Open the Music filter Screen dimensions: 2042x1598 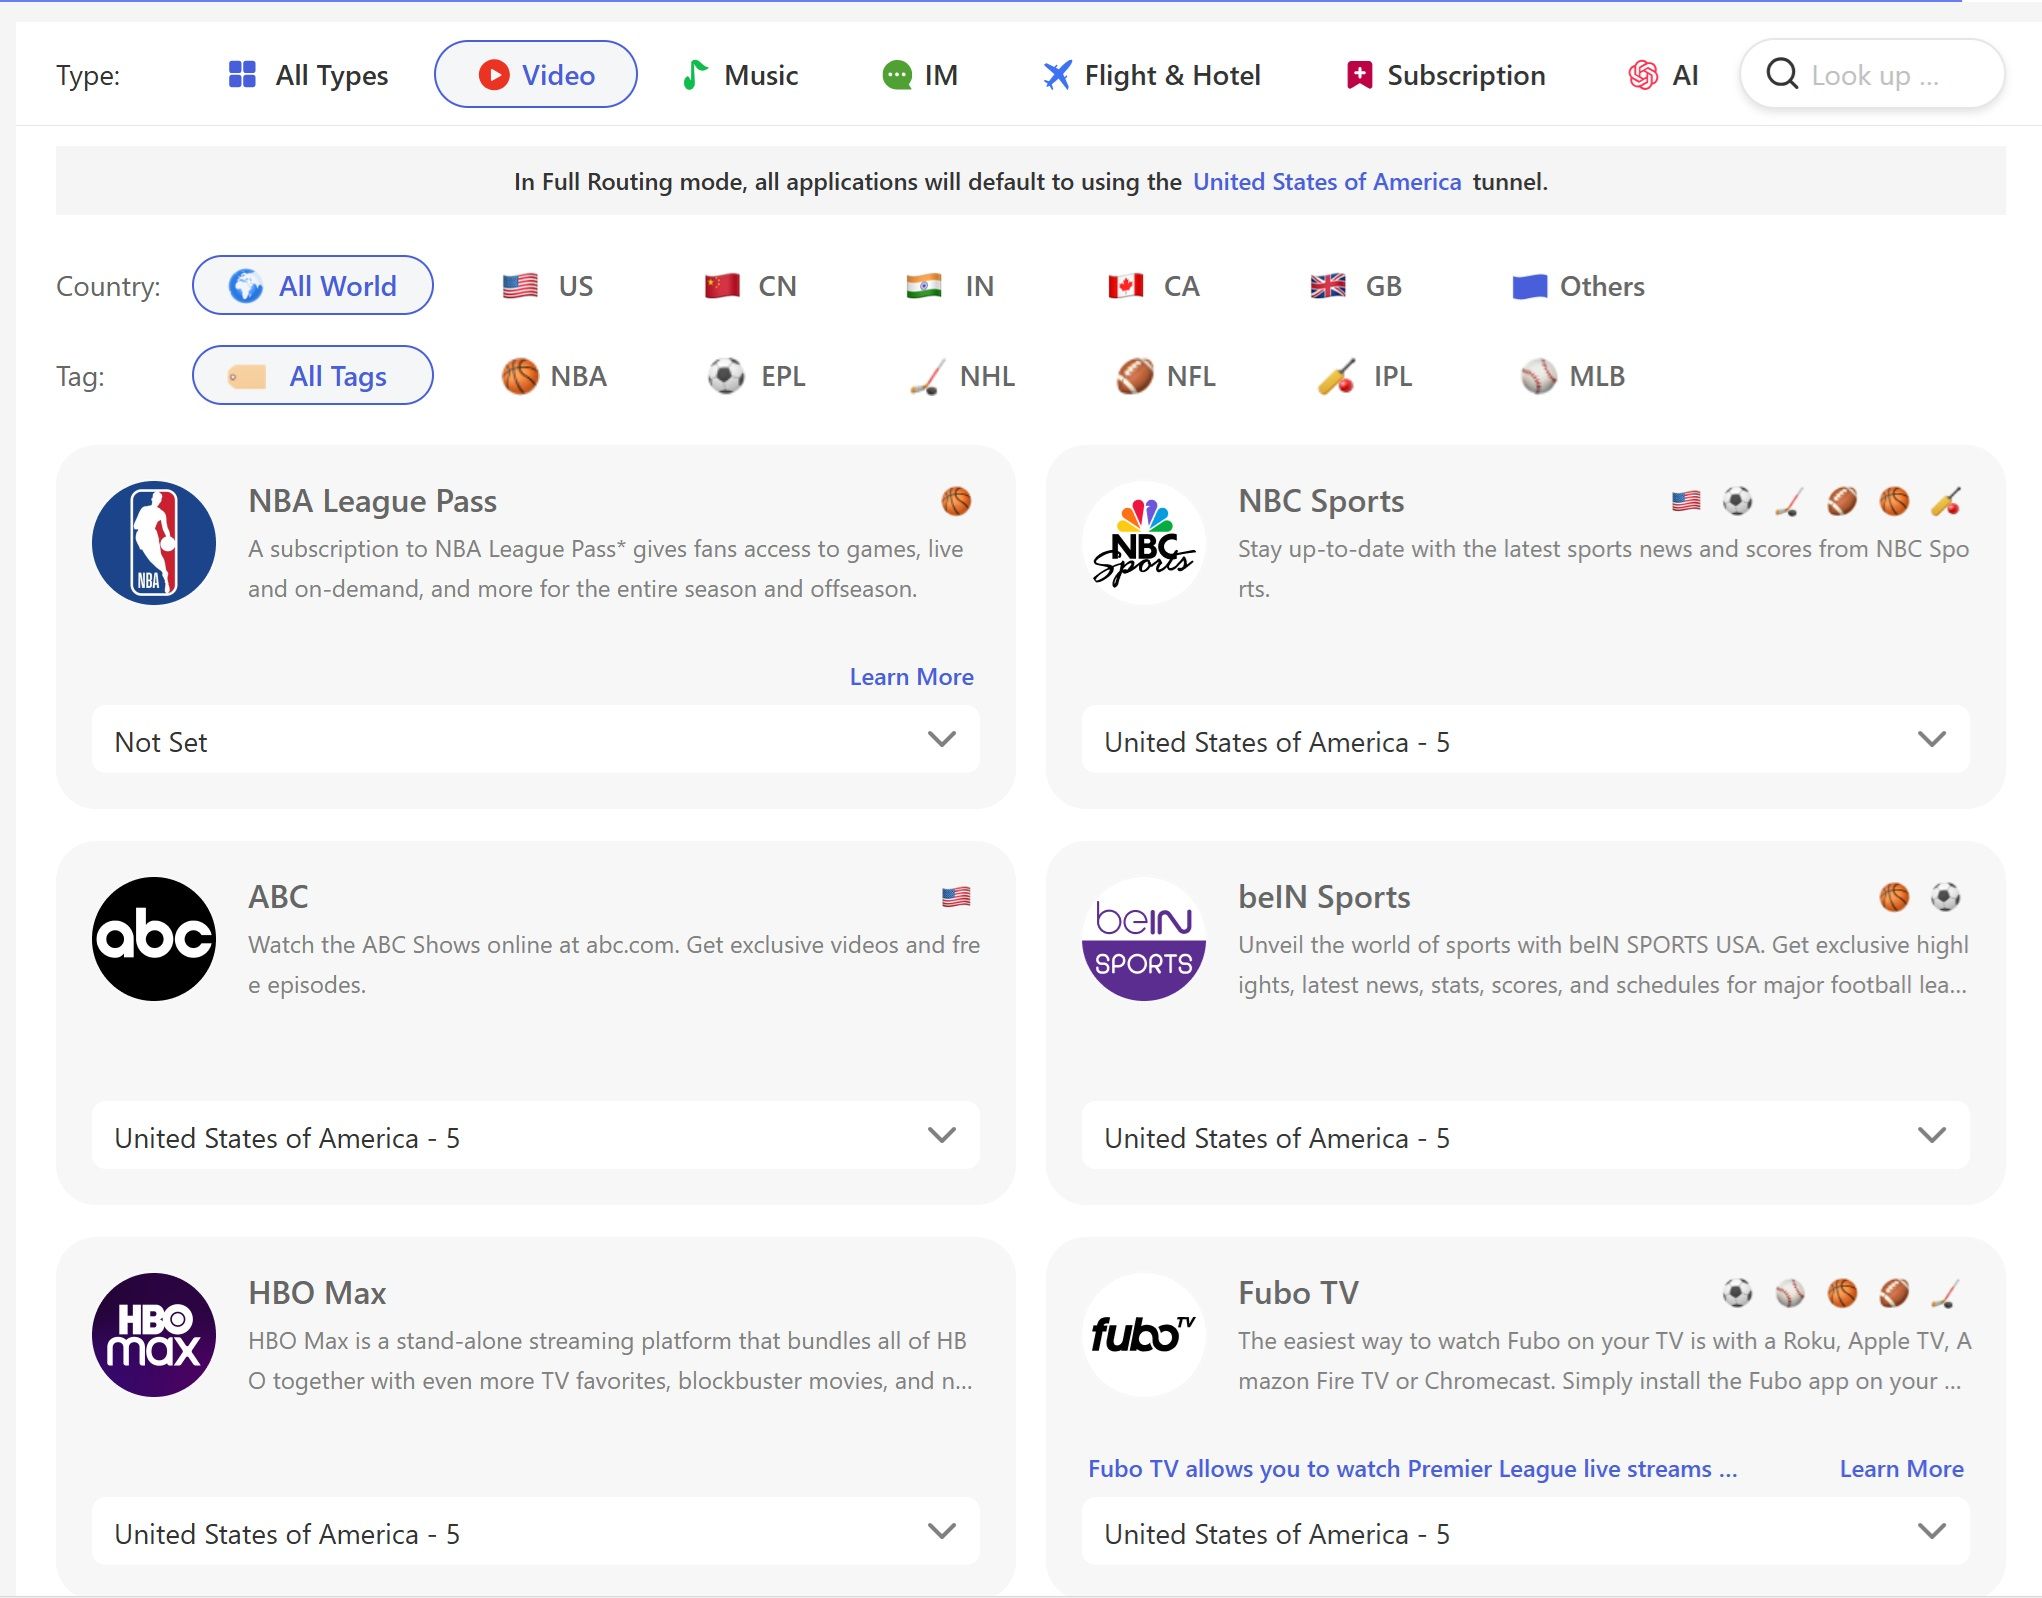coord(741,74)
